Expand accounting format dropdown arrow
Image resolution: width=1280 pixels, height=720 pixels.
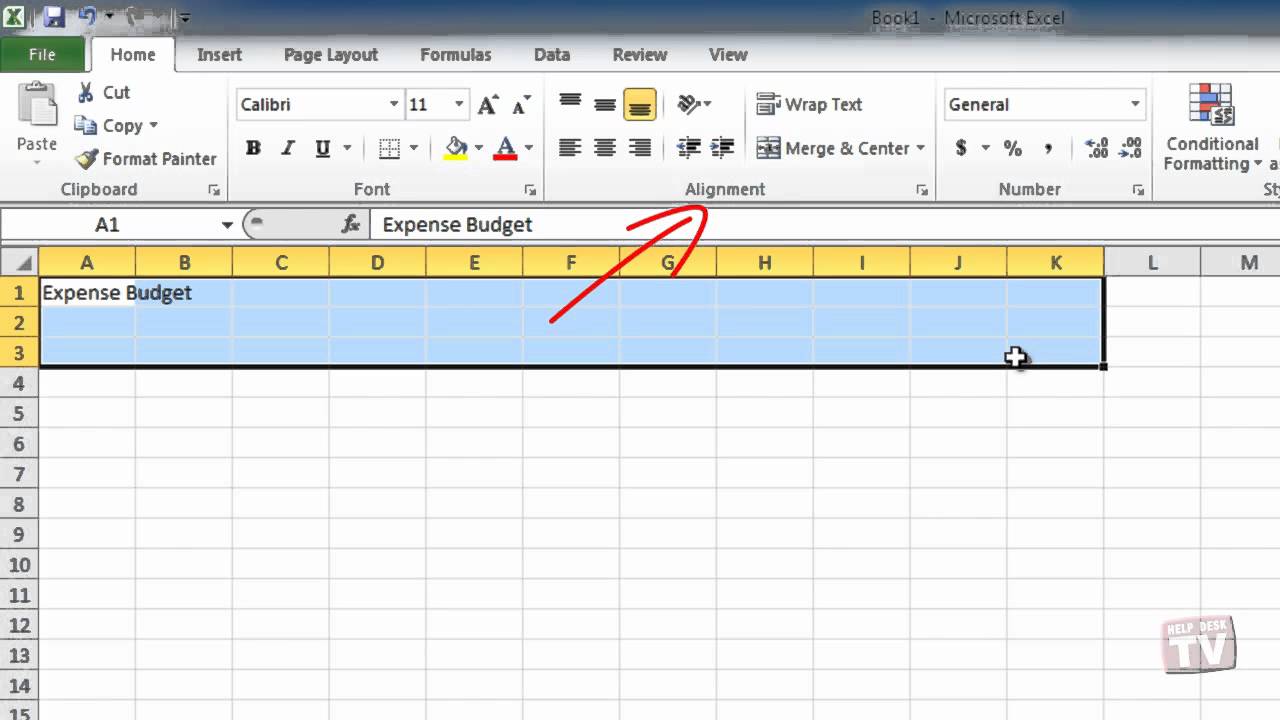click(x=985, y=148)
